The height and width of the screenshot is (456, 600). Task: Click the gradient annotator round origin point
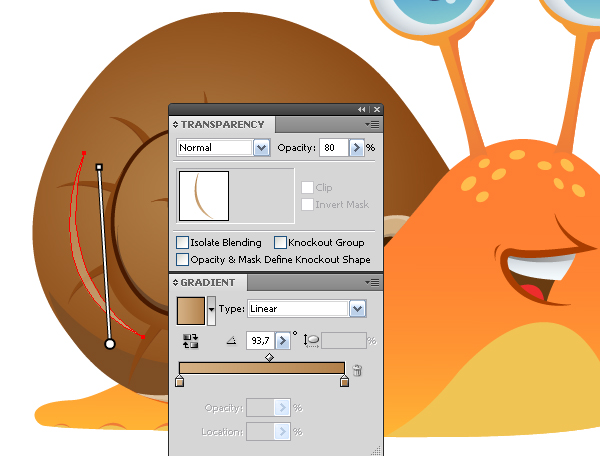[110, 344]
